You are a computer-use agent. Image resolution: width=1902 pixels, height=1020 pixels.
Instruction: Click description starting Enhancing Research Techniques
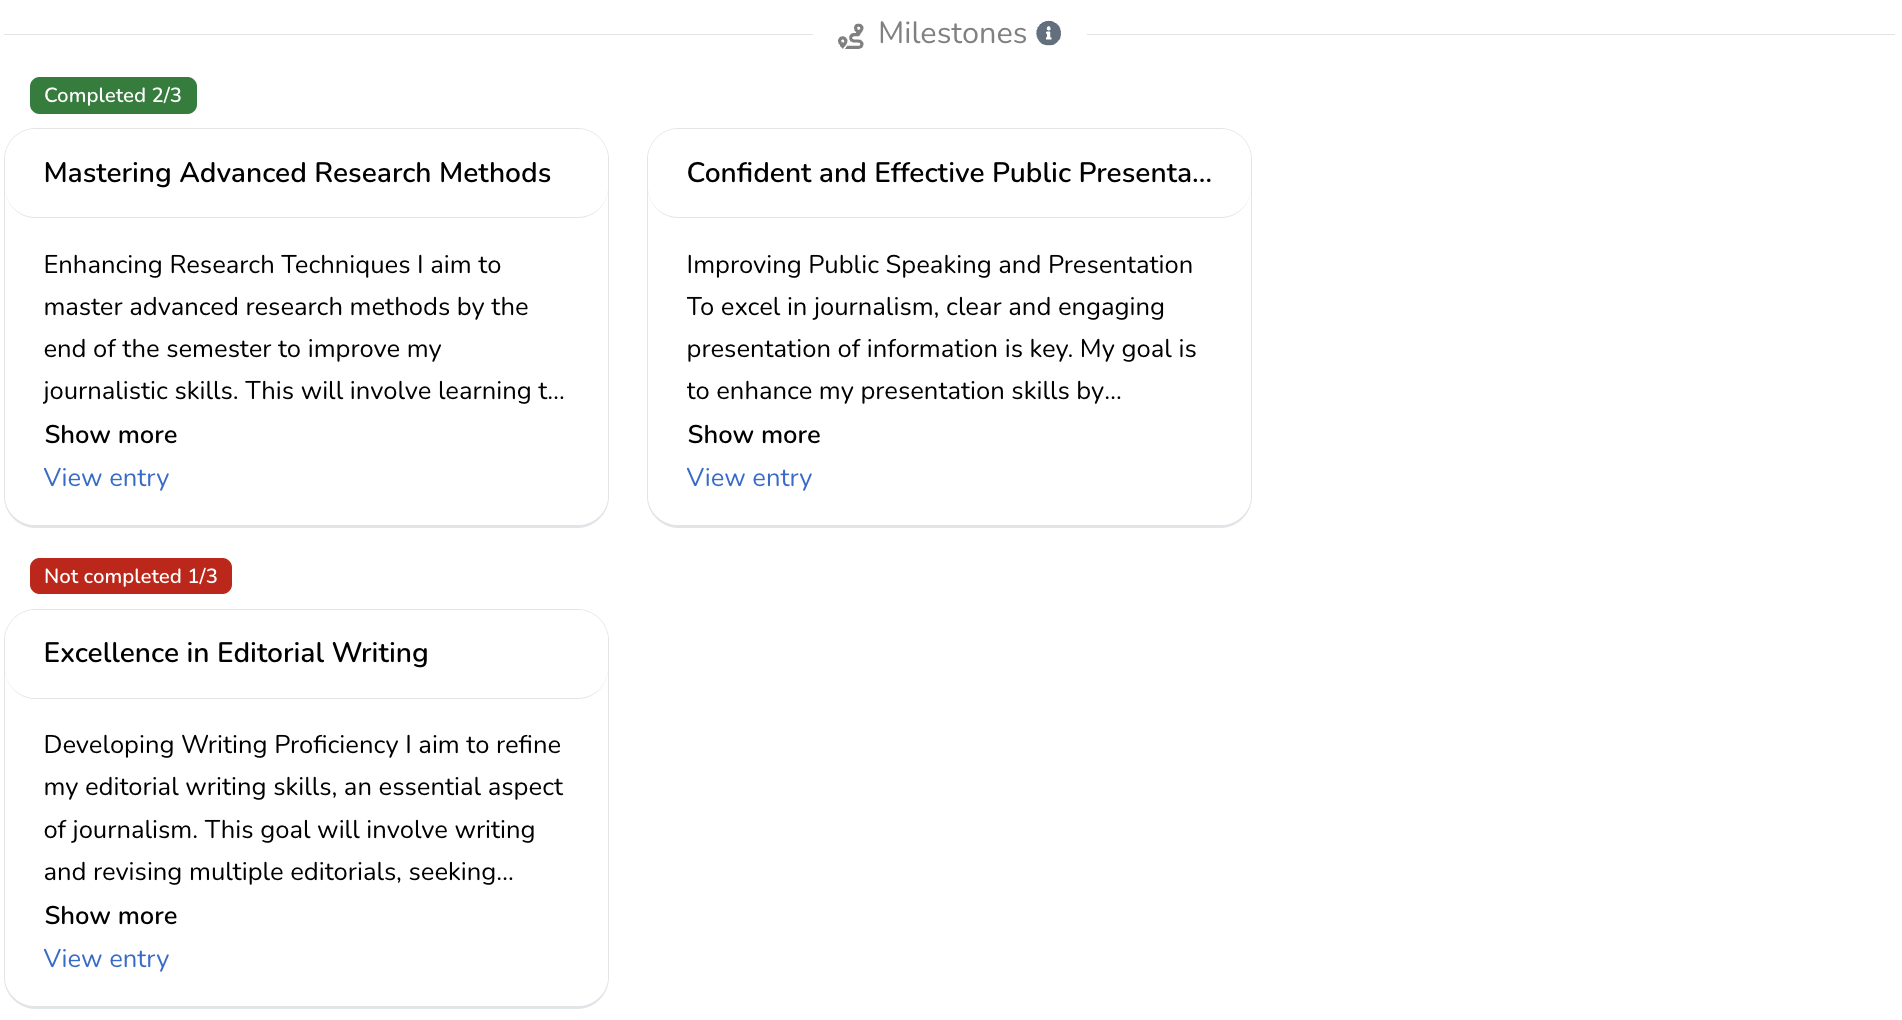(x=305, y=328)
